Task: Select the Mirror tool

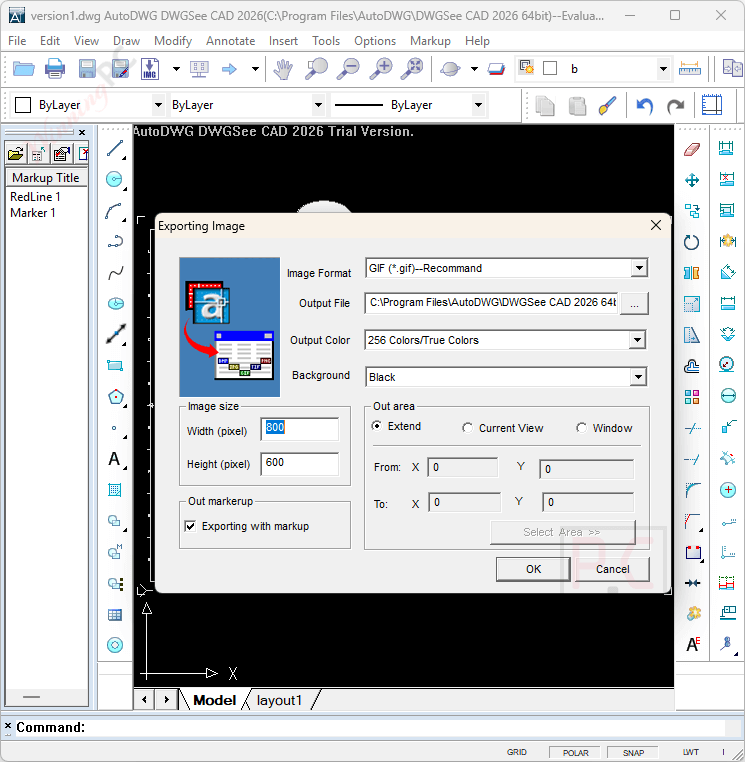Action: [692, 273]
